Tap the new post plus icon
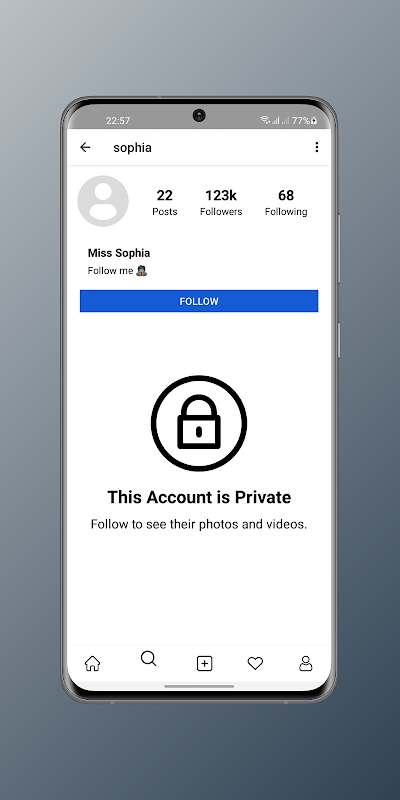Image resolution: width=400 pixels, height=800 pixels. coord(205,663)
